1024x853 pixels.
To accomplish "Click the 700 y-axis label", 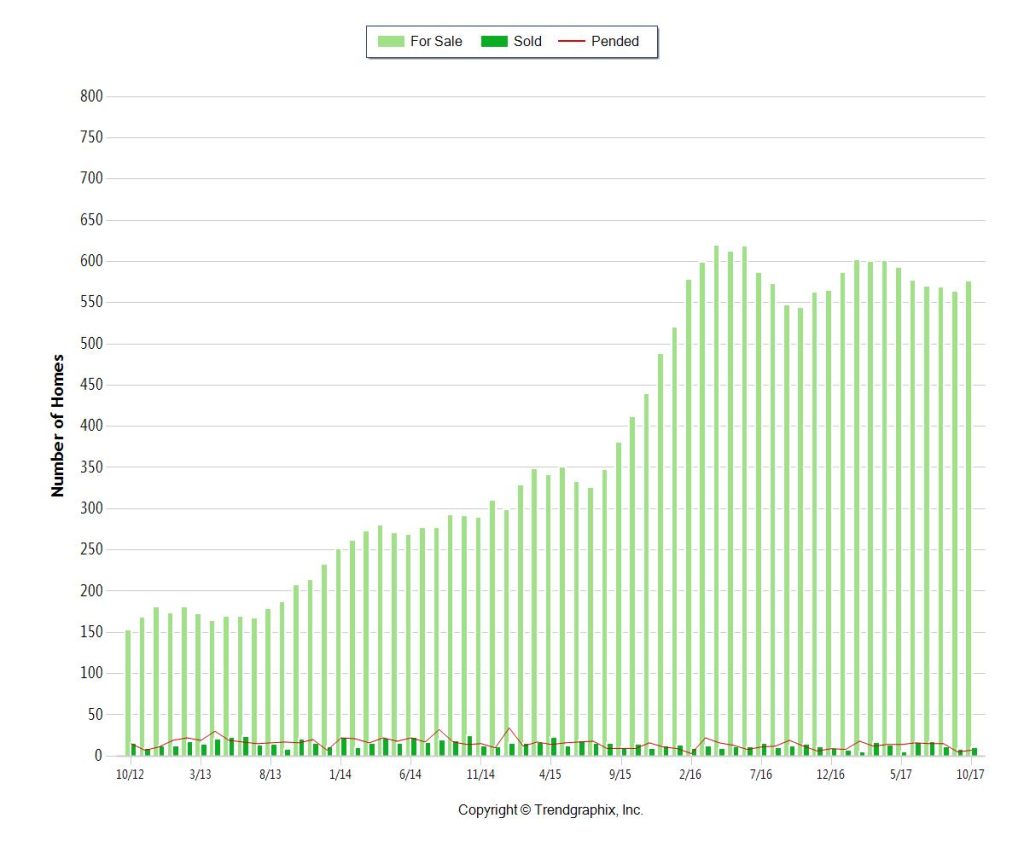I will coord(91,178).
